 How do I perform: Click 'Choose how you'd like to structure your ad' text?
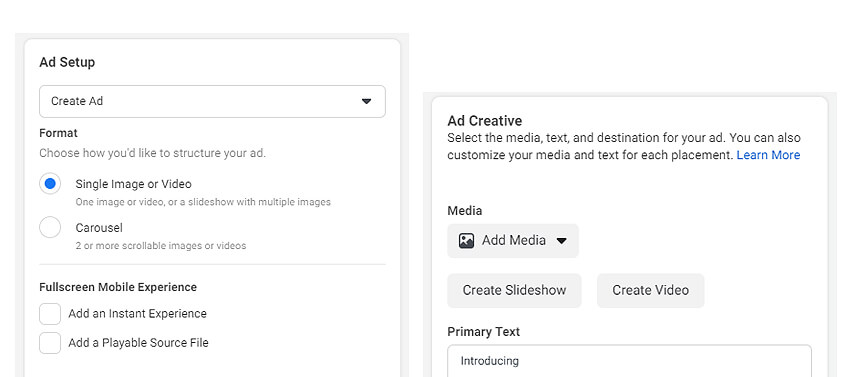pyautogui.click(x=153, y=153)
